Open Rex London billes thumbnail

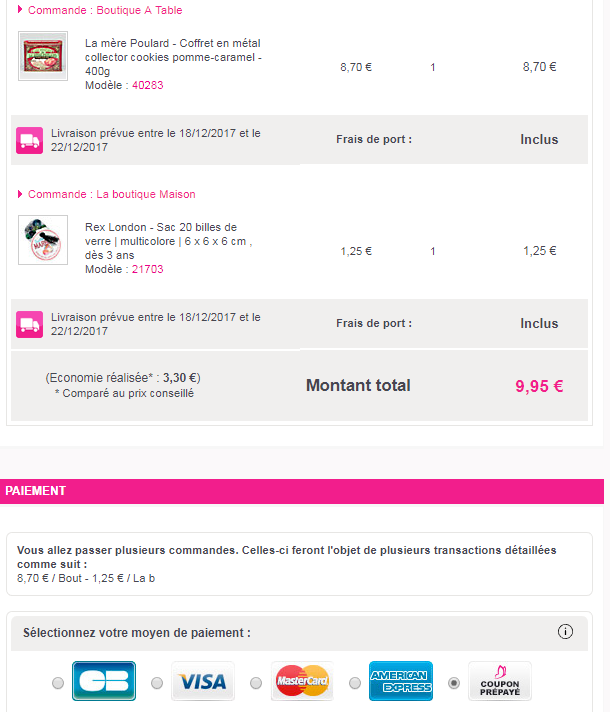pyautogui.click(x=43, y=240)
